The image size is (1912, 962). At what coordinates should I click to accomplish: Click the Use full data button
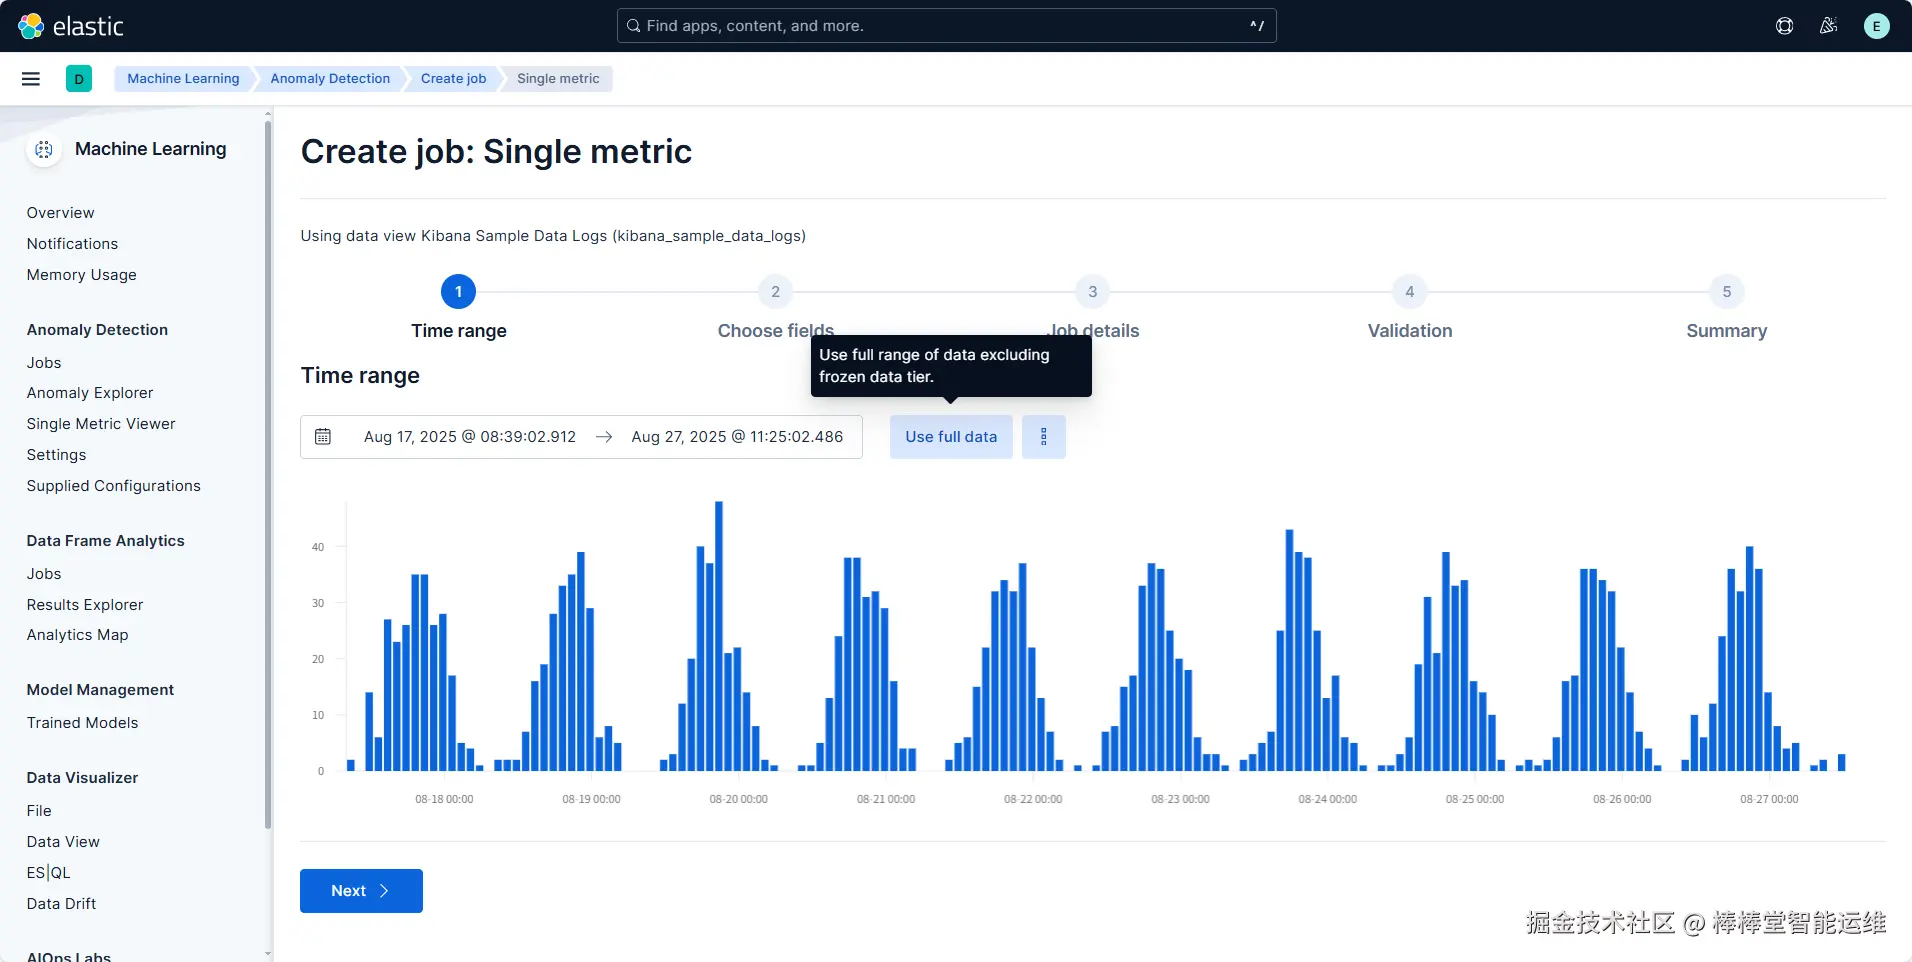click(x=951, y=437)
